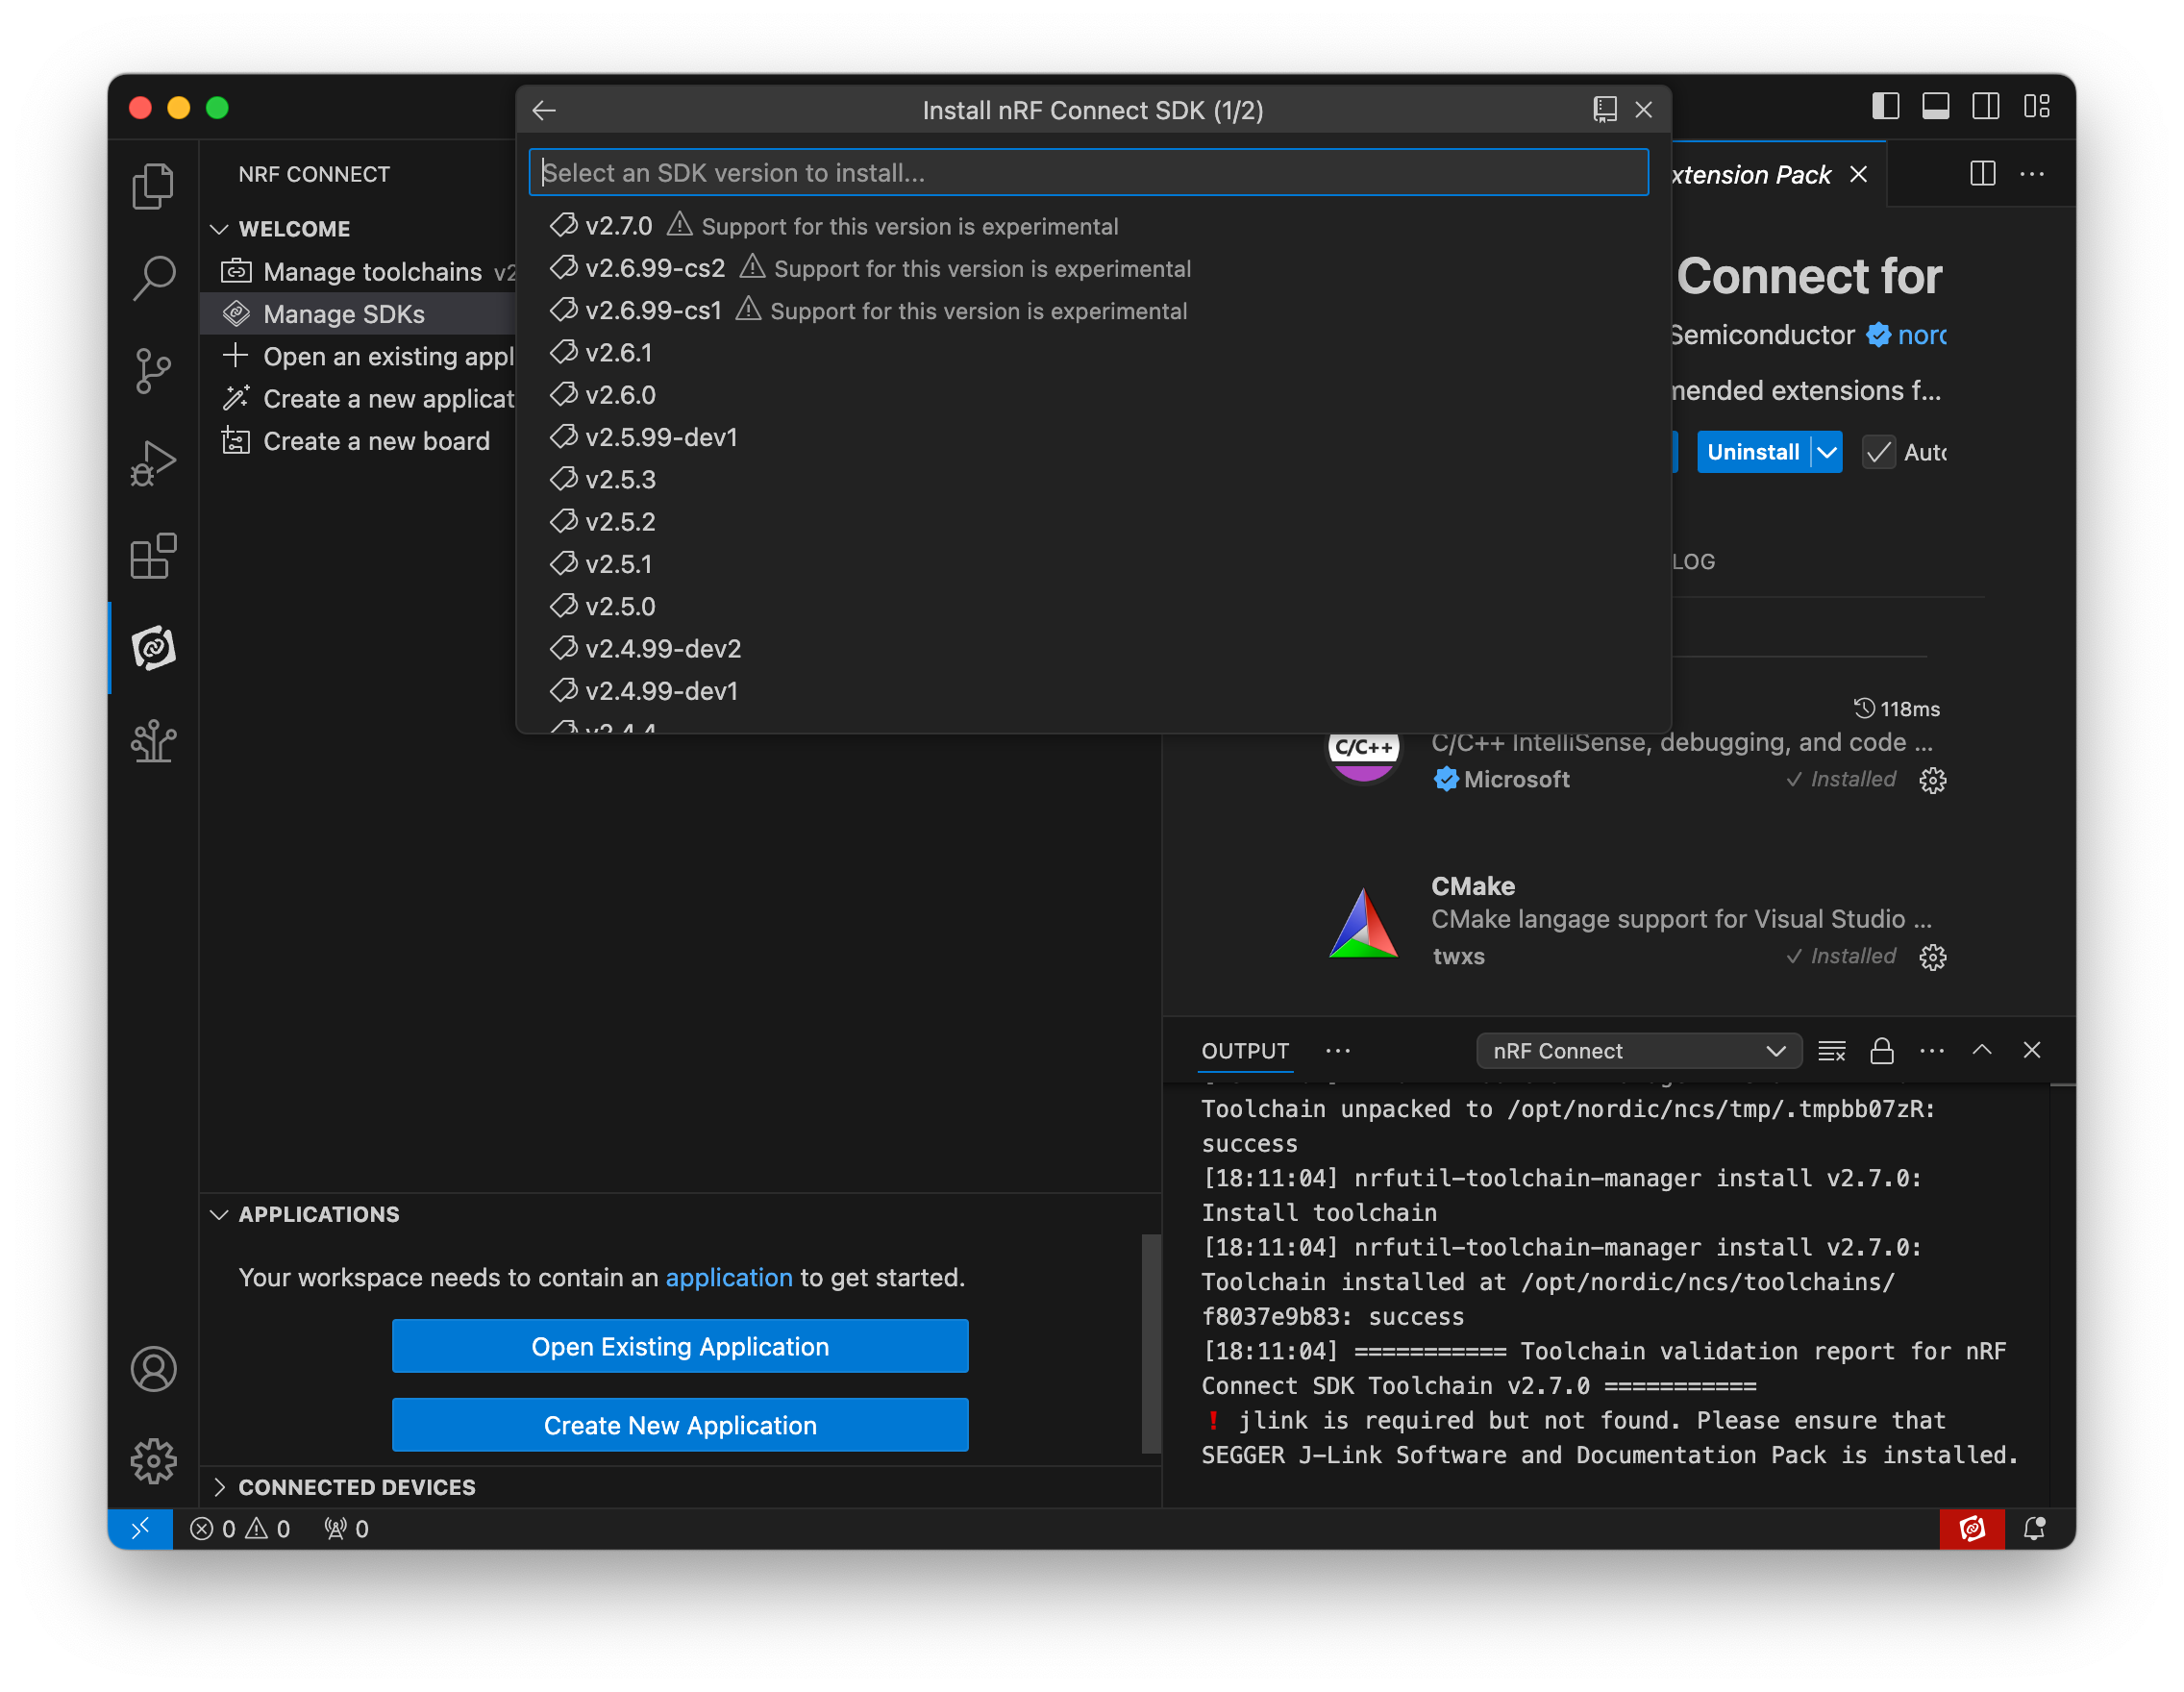Choose SDK version v2.6.1
This screenshot has height=1692, width=2184.
1092,353
